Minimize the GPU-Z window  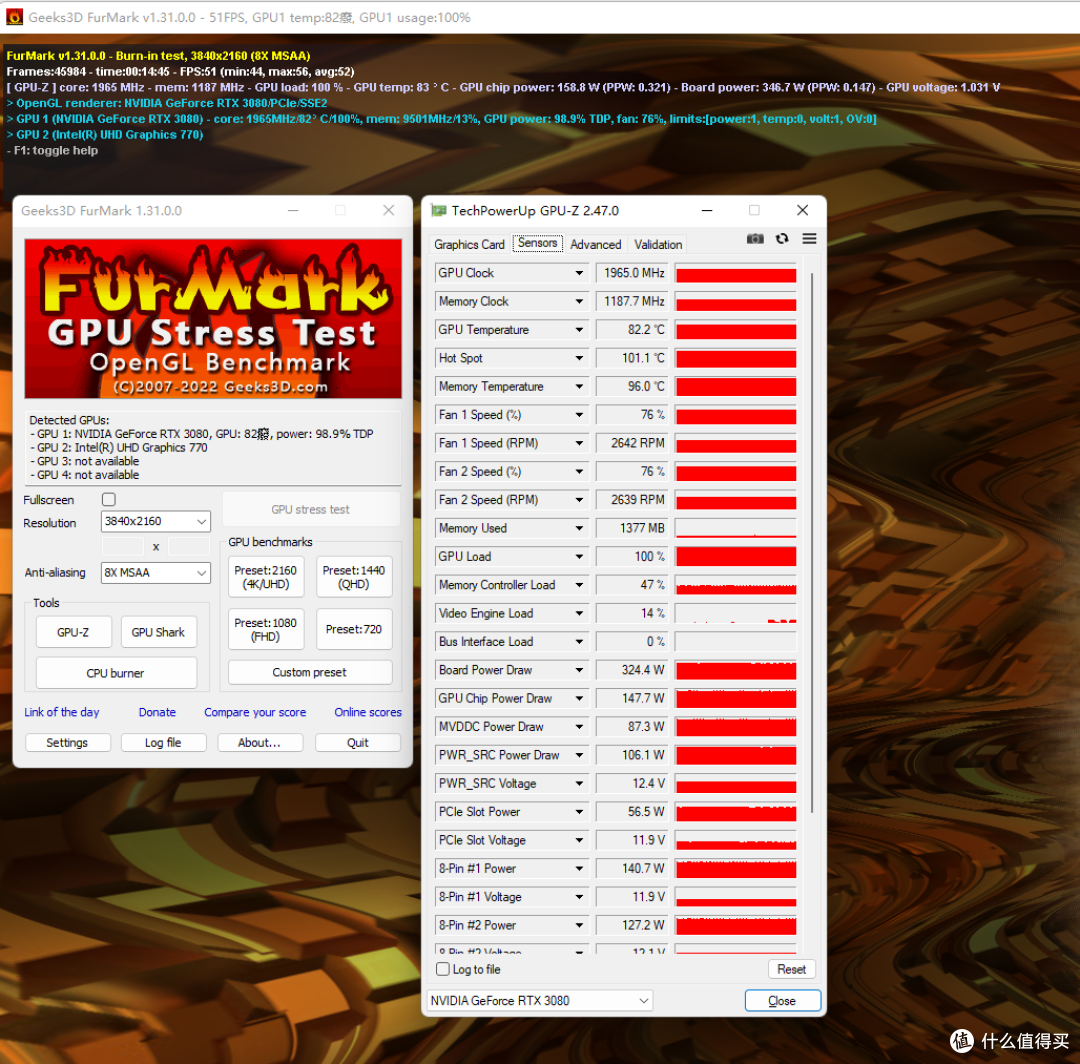(707, 210)
